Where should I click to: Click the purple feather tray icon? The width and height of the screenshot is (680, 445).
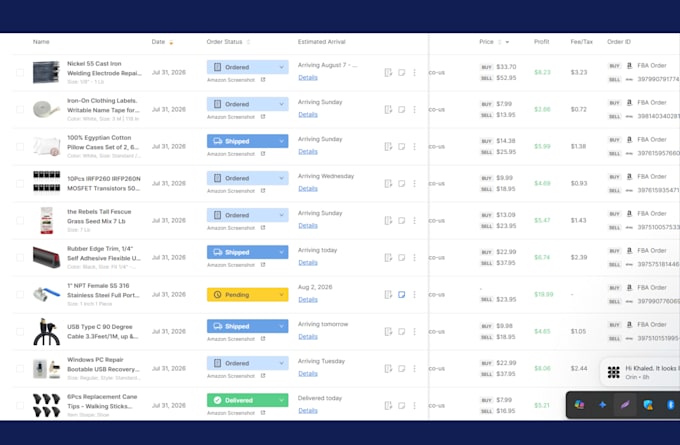coord(625,405)
